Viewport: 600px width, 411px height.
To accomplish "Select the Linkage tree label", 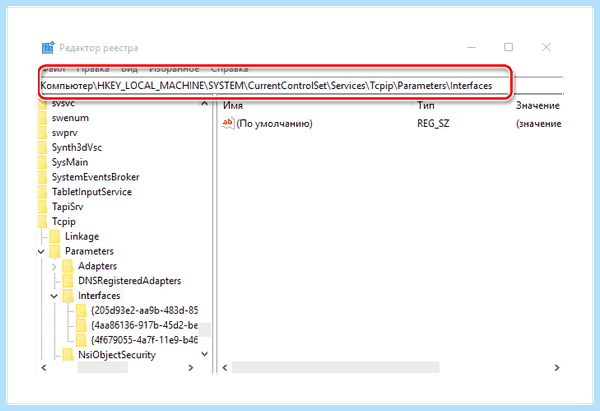I will [x=82, y=236].
